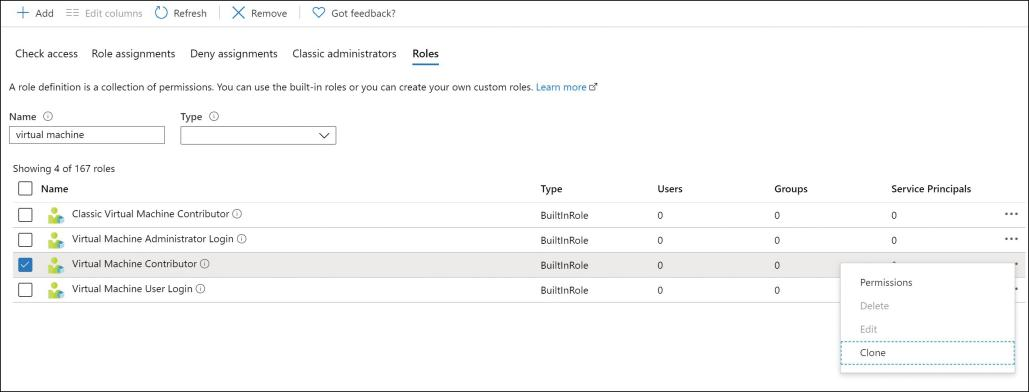The height and width of the screenshot is (392, 1029).
Task: Click the Name filter input field
Action: click(87, 135)
